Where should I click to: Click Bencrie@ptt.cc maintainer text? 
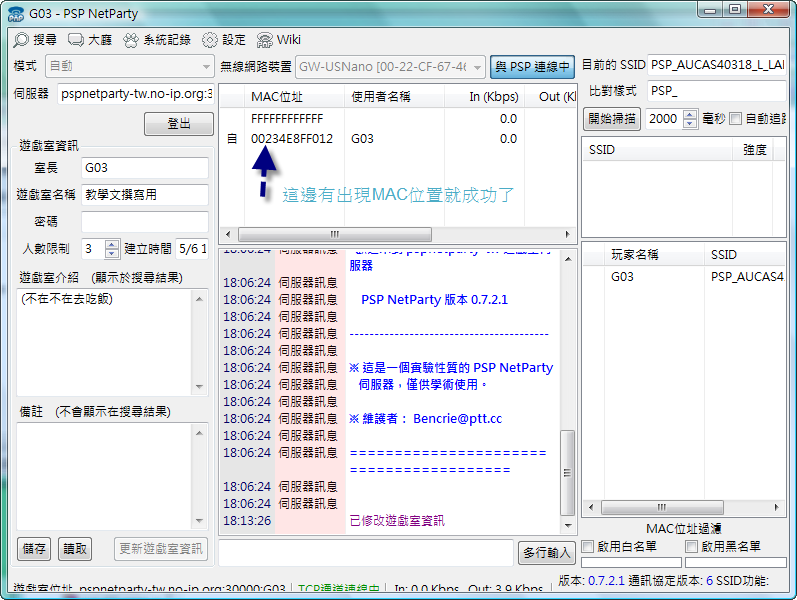coord(457,418)
